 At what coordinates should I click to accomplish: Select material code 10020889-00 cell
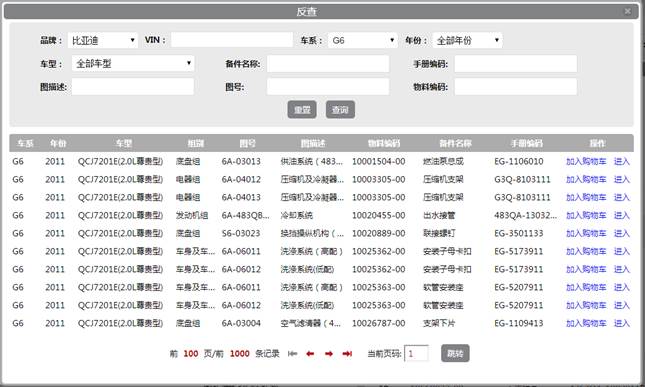[x=378, y=234]
